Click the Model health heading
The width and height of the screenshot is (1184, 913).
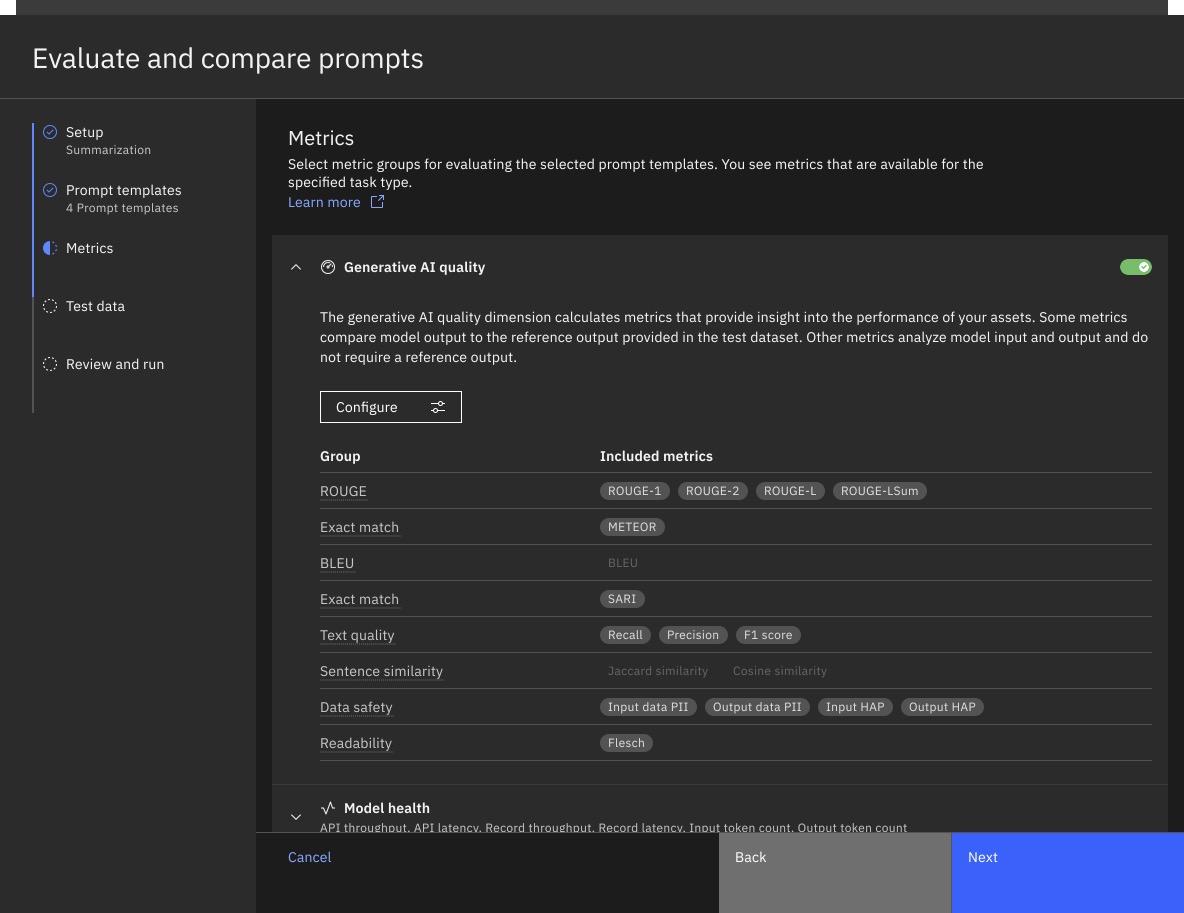pyautogui.click(x=387, y=808)
